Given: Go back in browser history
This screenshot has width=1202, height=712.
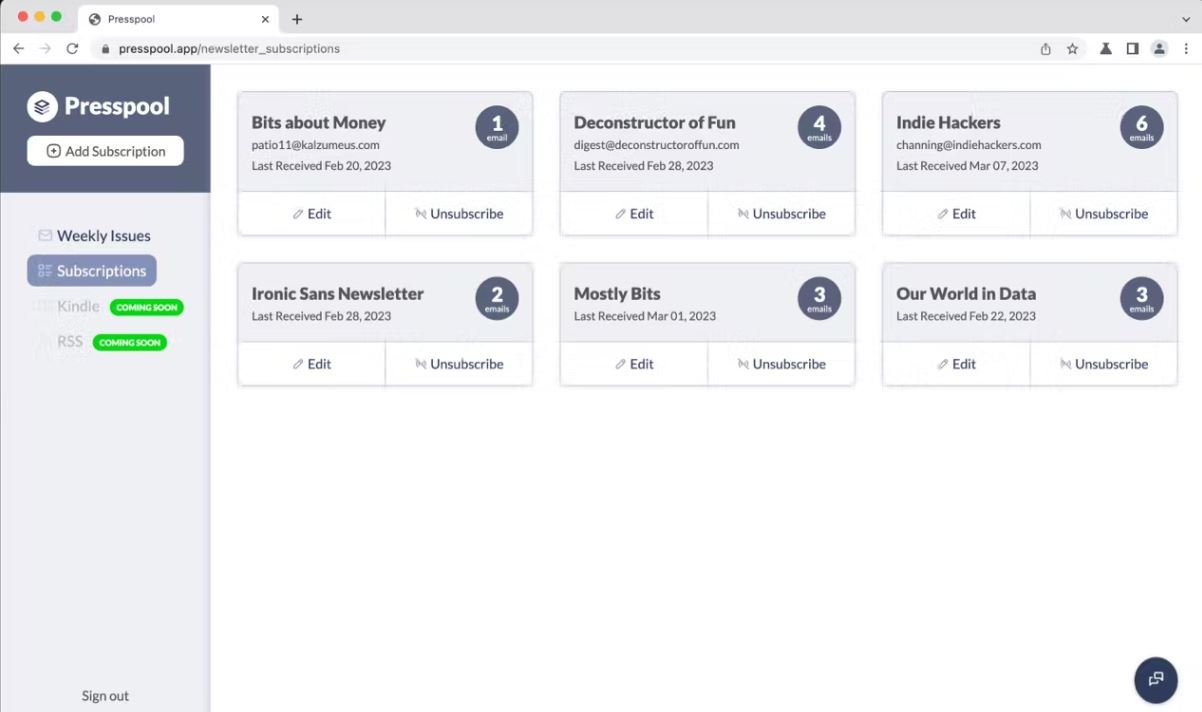Looking at the screenshot, I should [18, 48].
